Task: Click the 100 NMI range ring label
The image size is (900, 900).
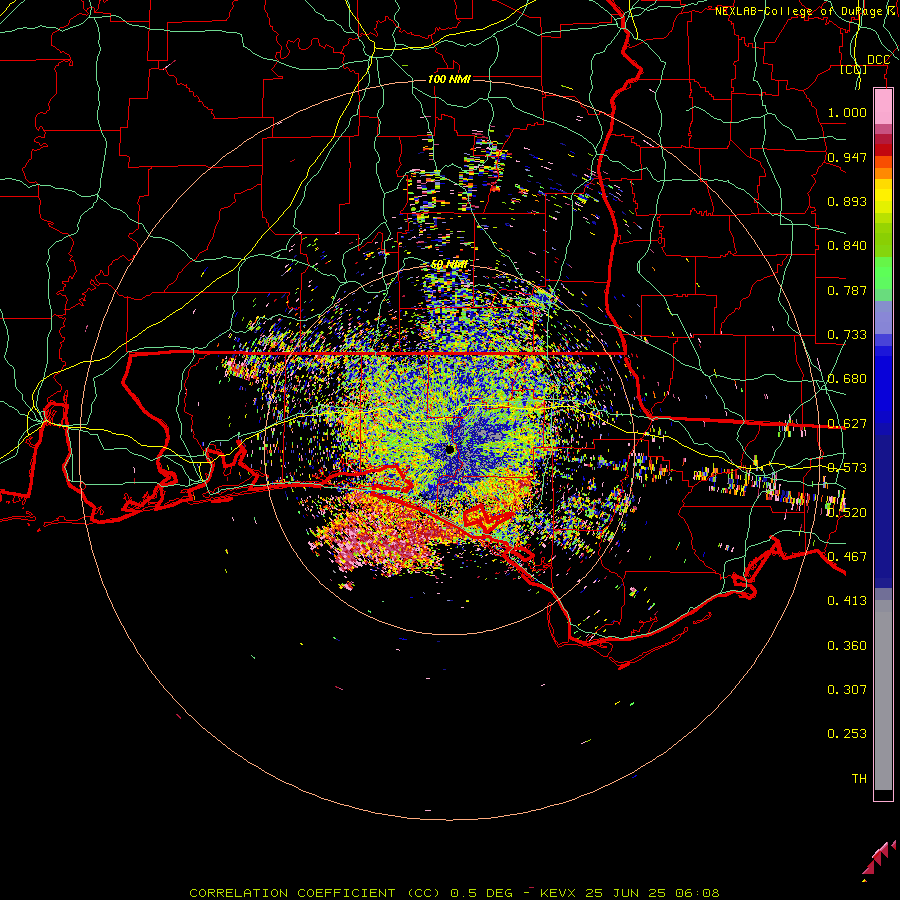Action: (x=449, y=79)
